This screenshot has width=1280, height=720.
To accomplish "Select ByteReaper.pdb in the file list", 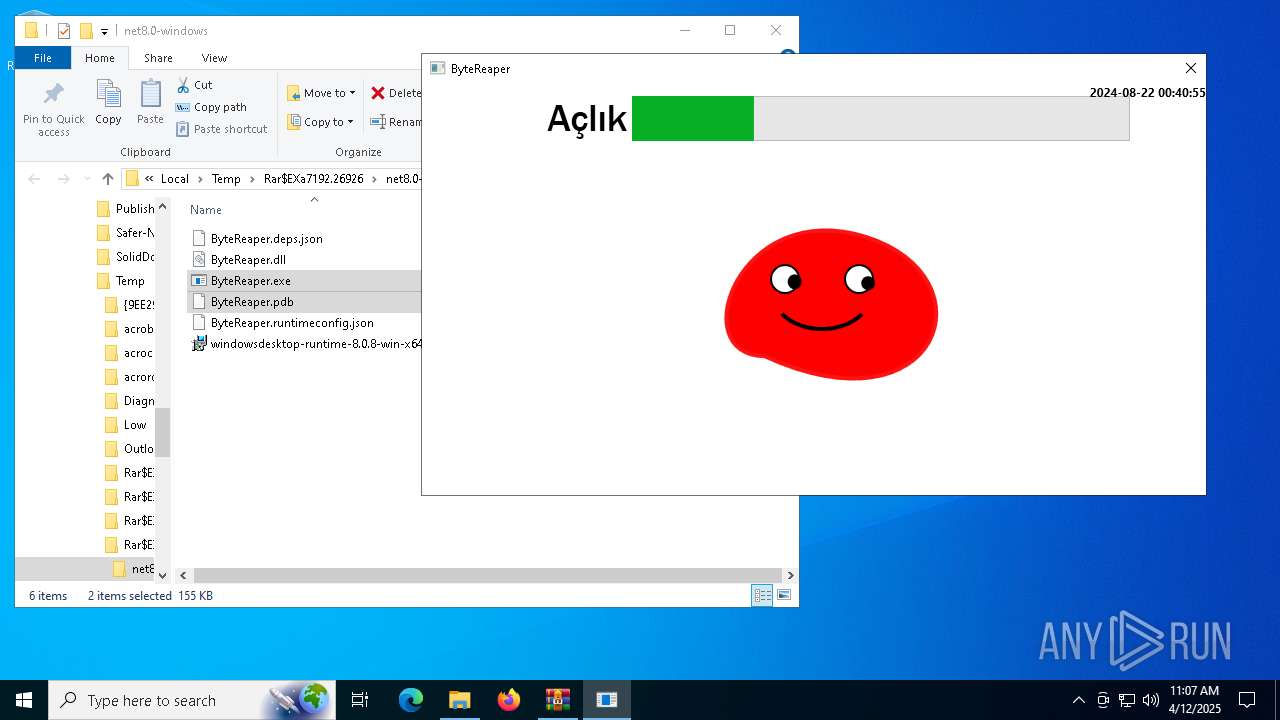I will [x=252, y=302].
